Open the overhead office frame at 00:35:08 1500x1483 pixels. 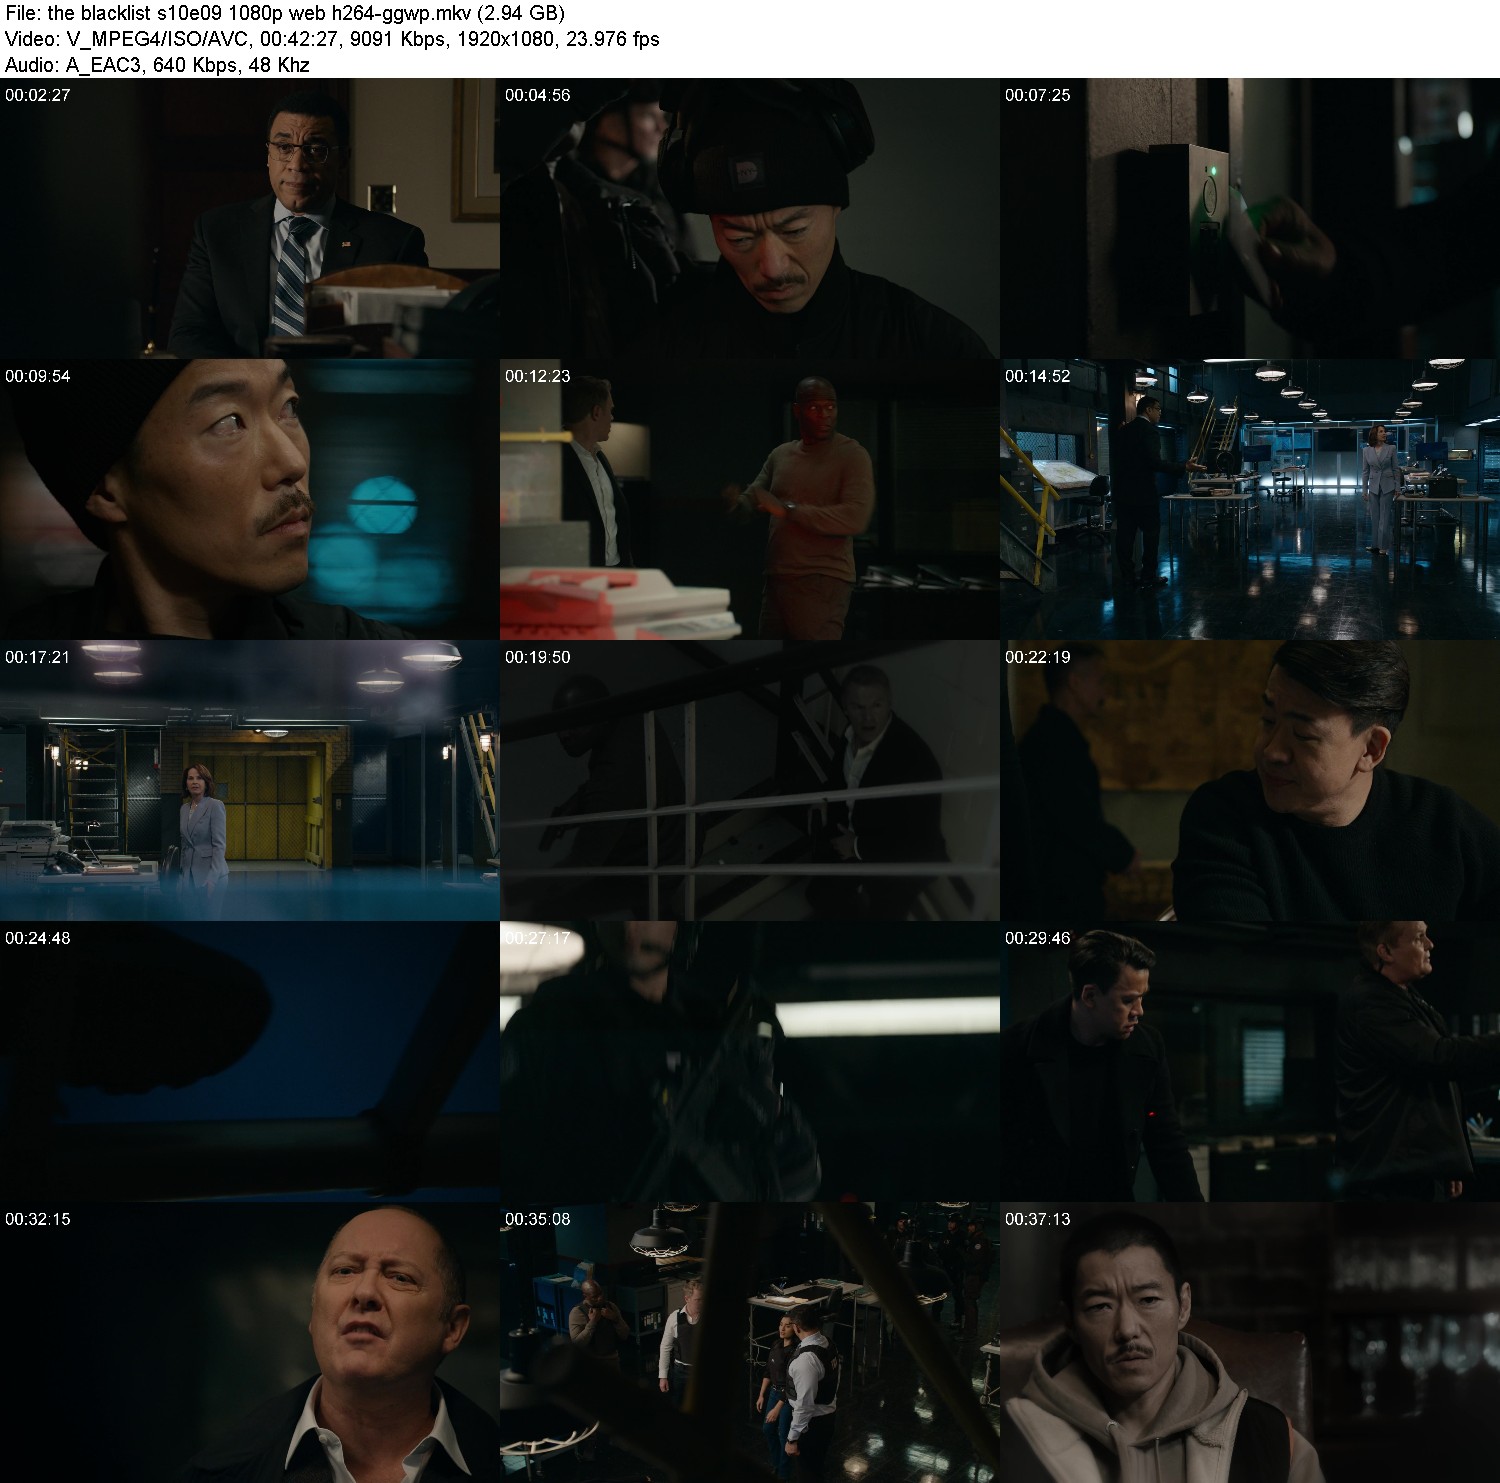750,1342
